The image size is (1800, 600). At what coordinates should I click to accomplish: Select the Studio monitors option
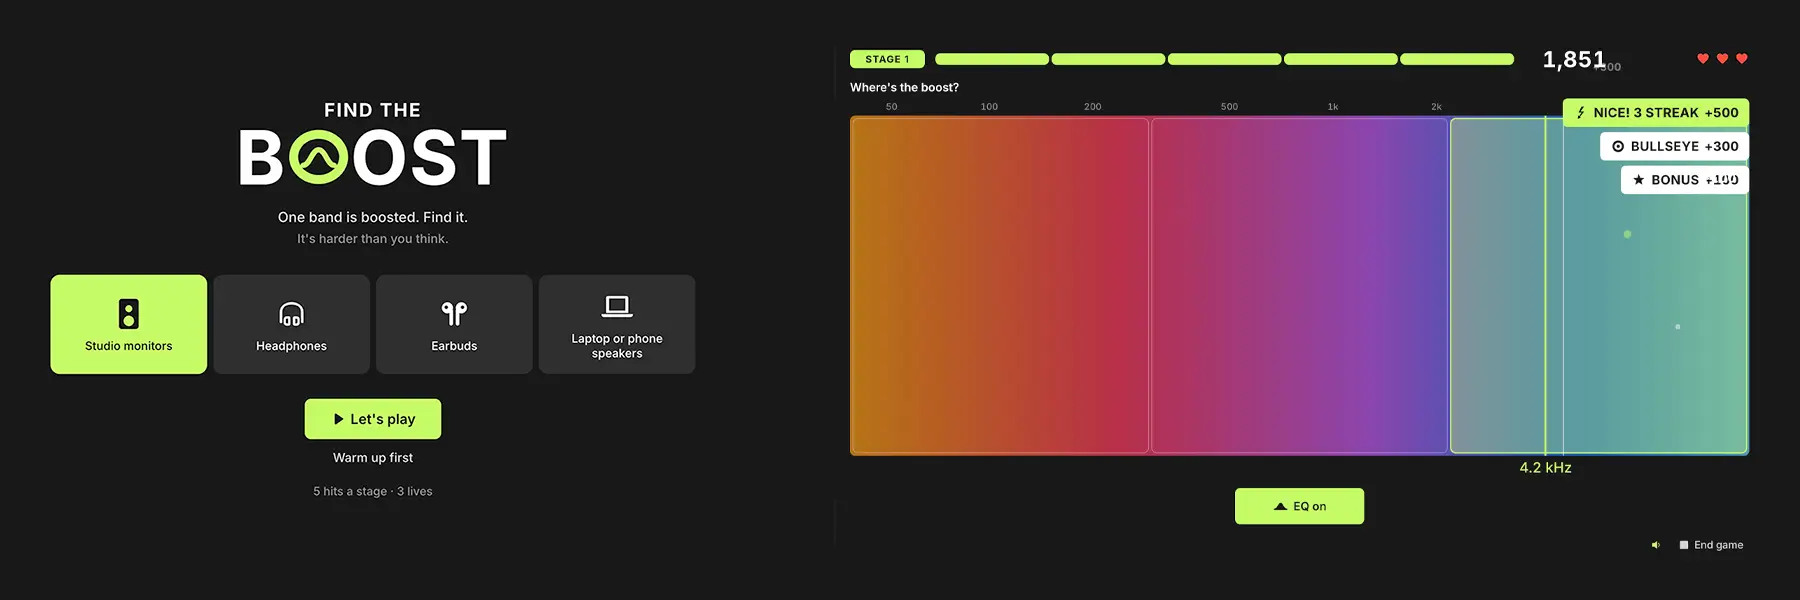pyautogui.click(x=129, y=324)
